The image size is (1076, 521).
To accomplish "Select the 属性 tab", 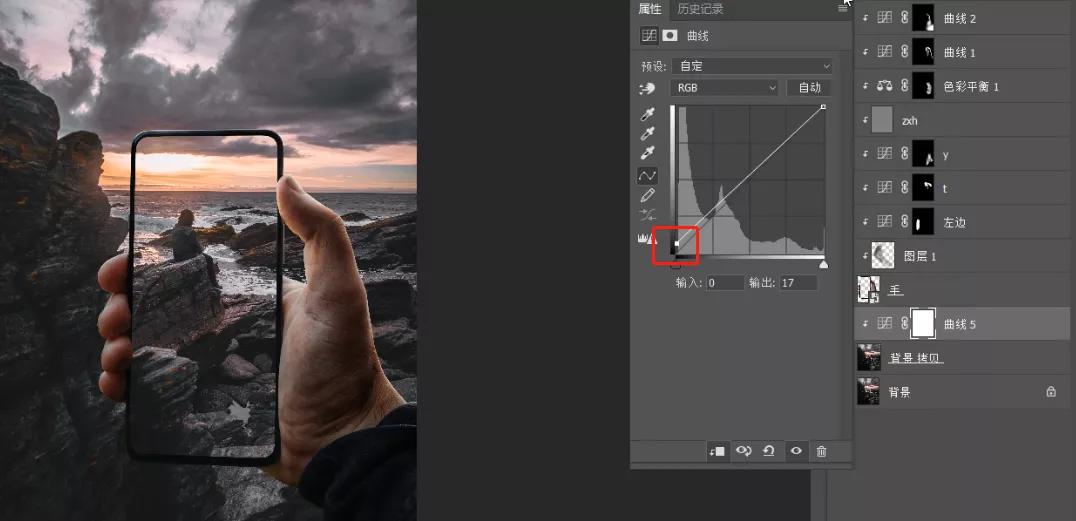I will [x=650, y=9].
